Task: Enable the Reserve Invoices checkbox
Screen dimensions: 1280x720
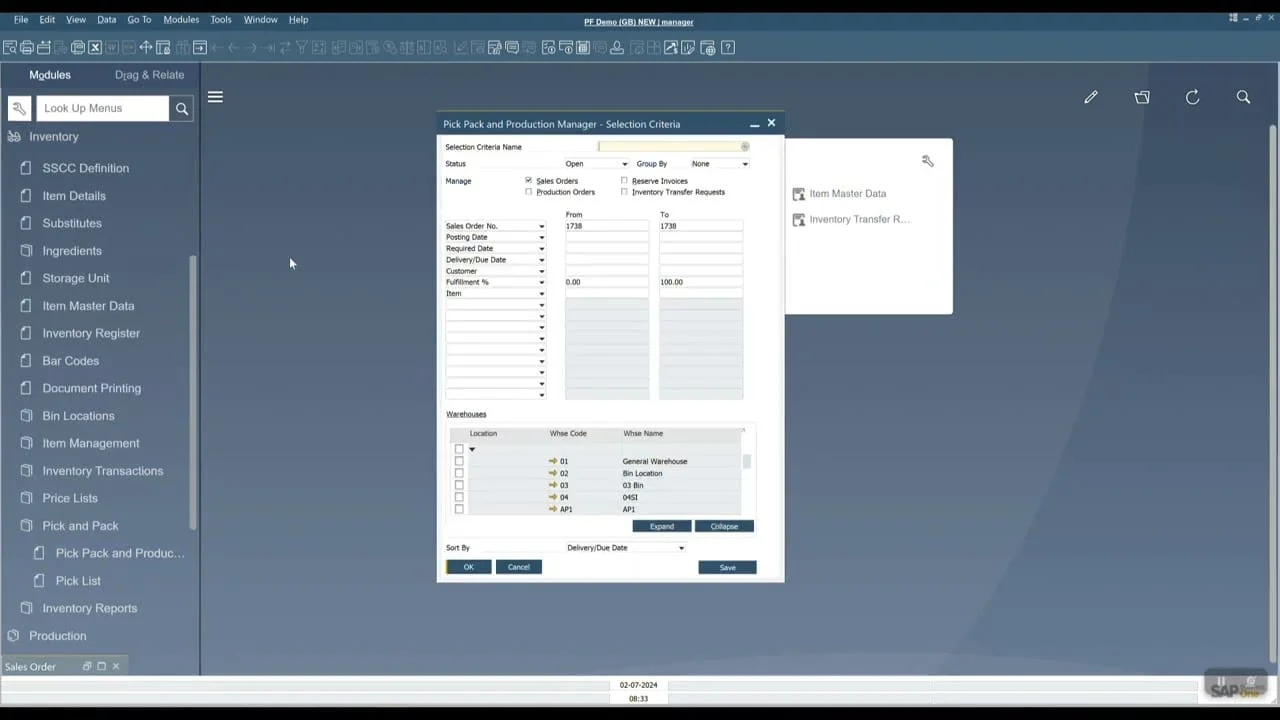Action: (624, 181)
